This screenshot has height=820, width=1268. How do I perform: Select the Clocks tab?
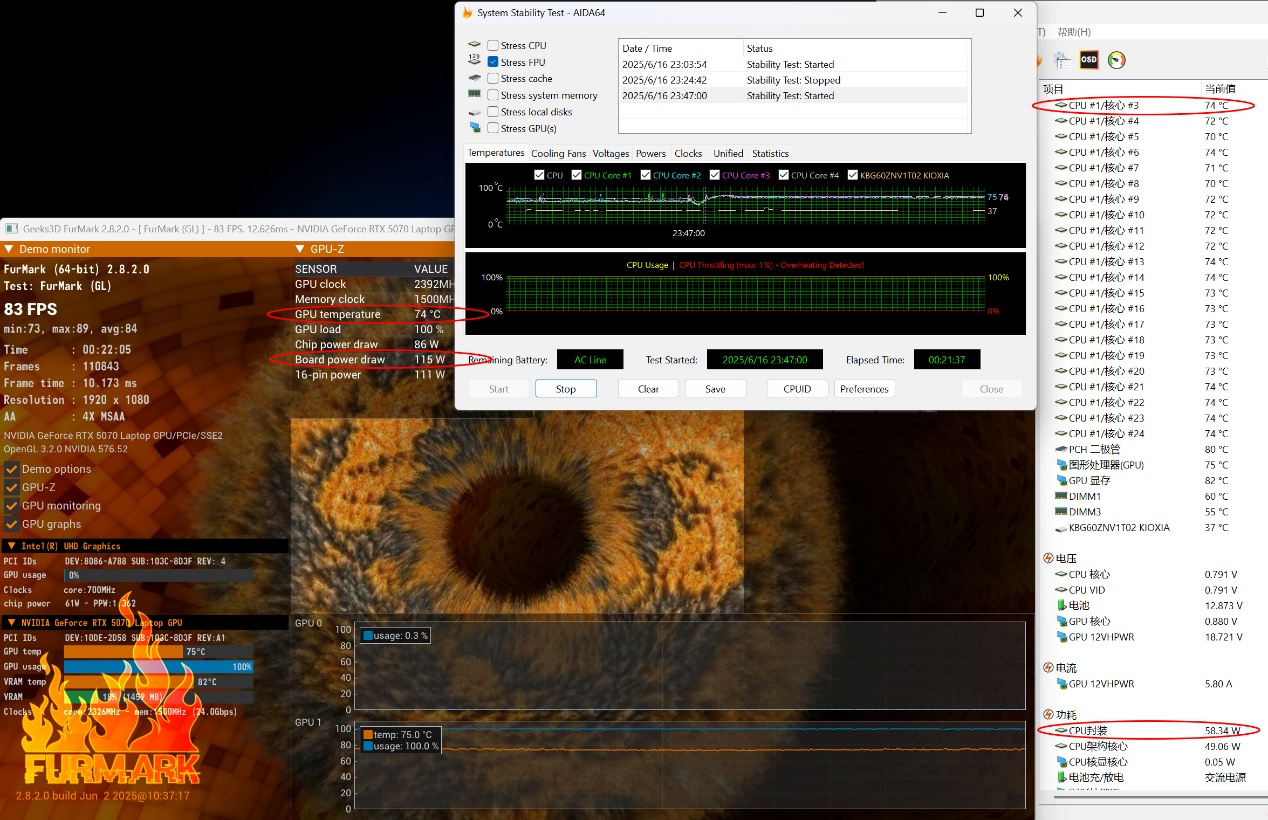[x=688, y=153]
